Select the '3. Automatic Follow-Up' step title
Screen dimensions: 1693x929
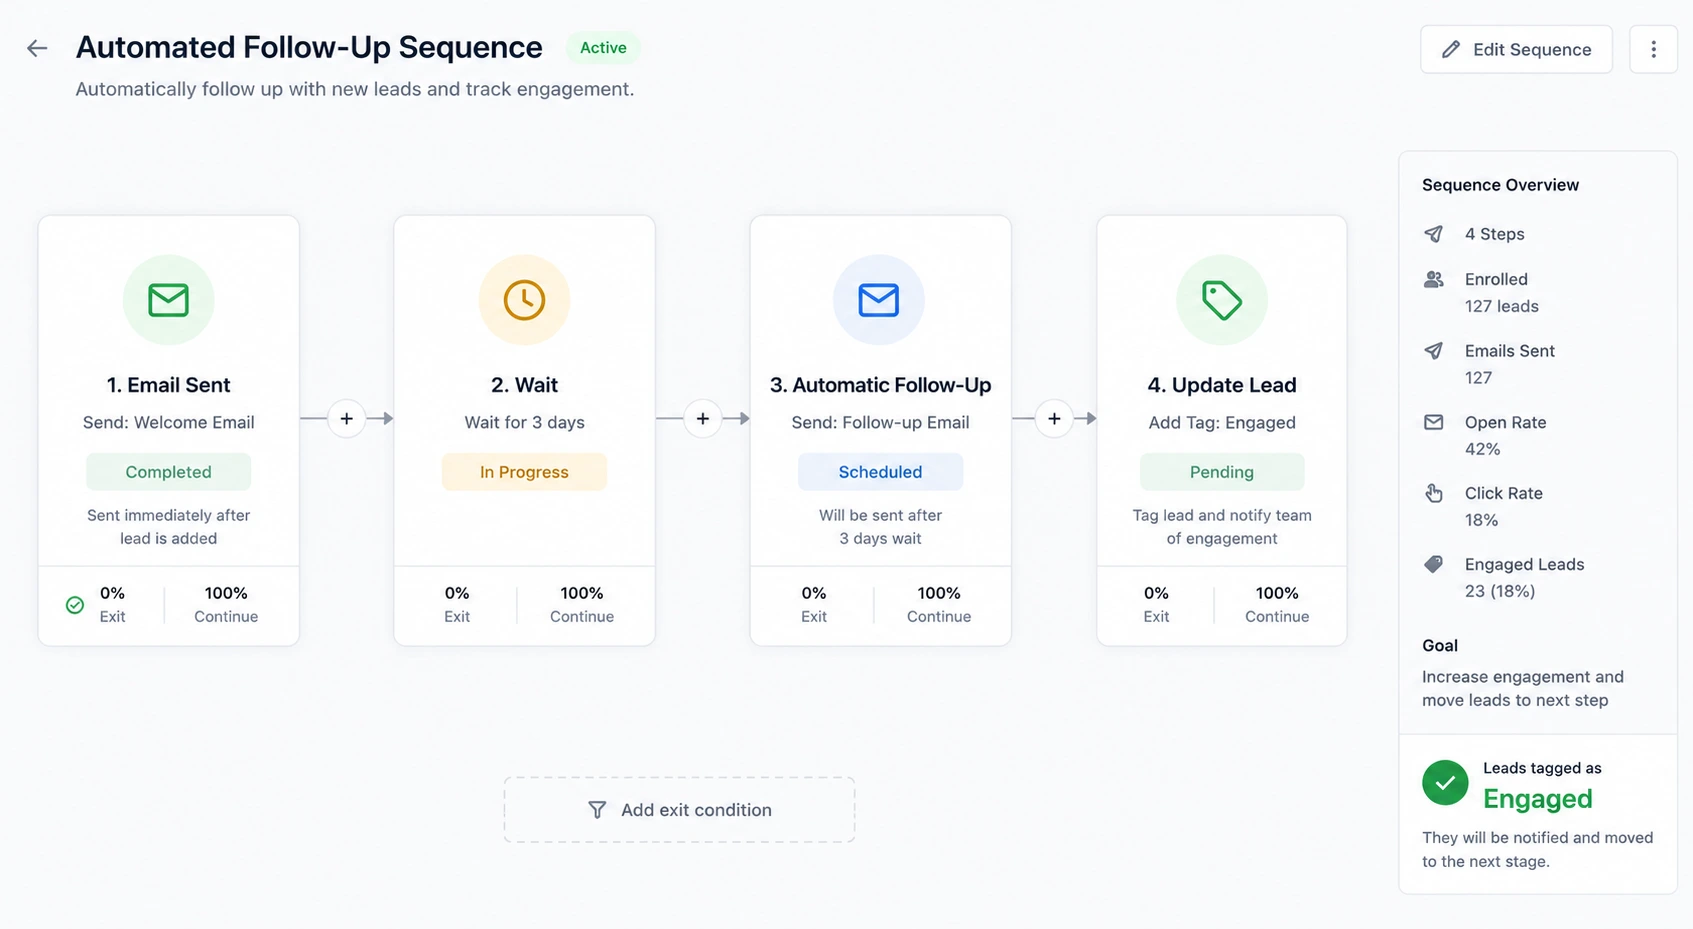tap(880, 385)
